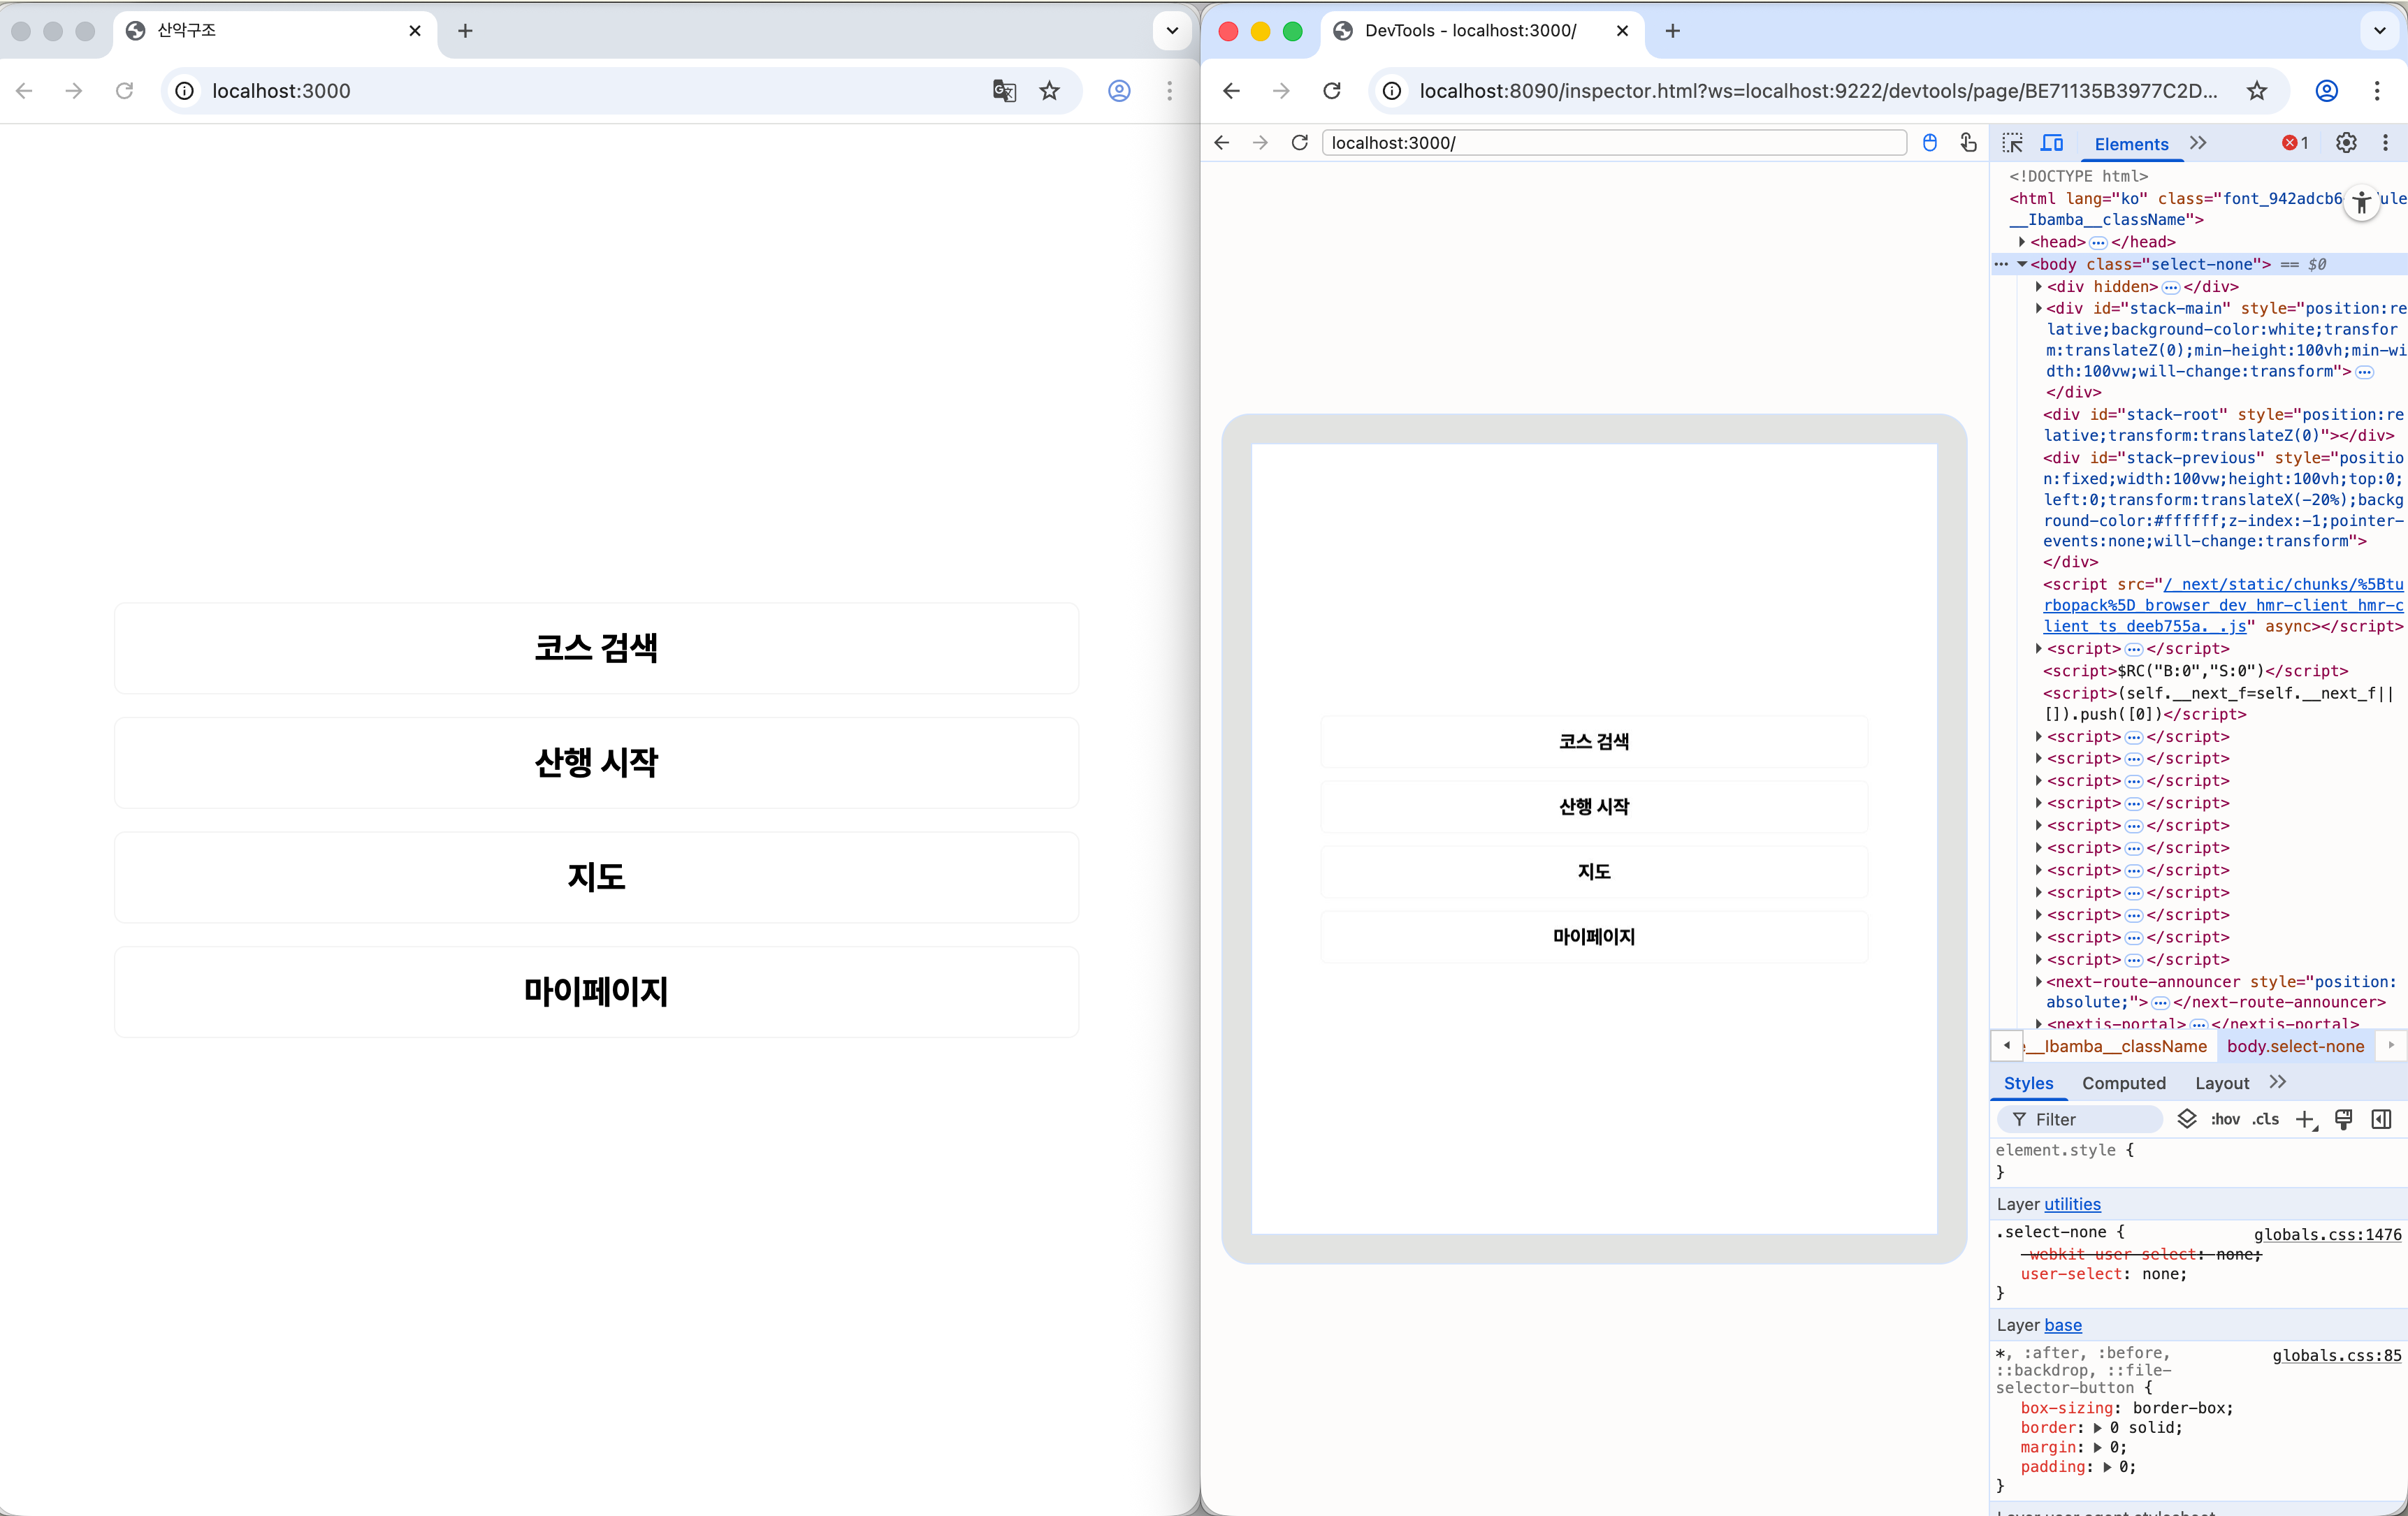
Task: Expand the stack-main div node
Action: (x=2038, y=308)
